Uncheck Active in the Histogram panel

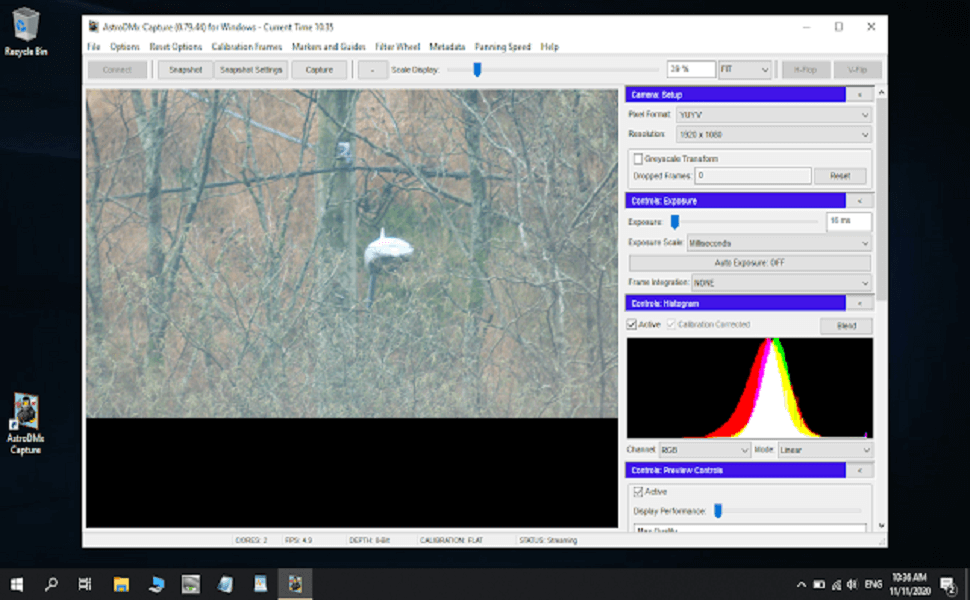[x=632, y=325]
